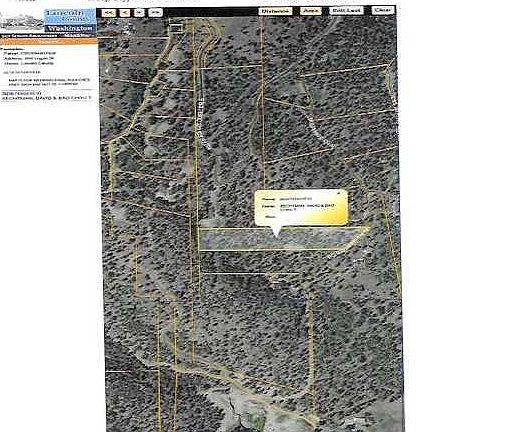521x432 pixels.
Task: Click the Clear button in map toolbar
Action: click(383, 10)
